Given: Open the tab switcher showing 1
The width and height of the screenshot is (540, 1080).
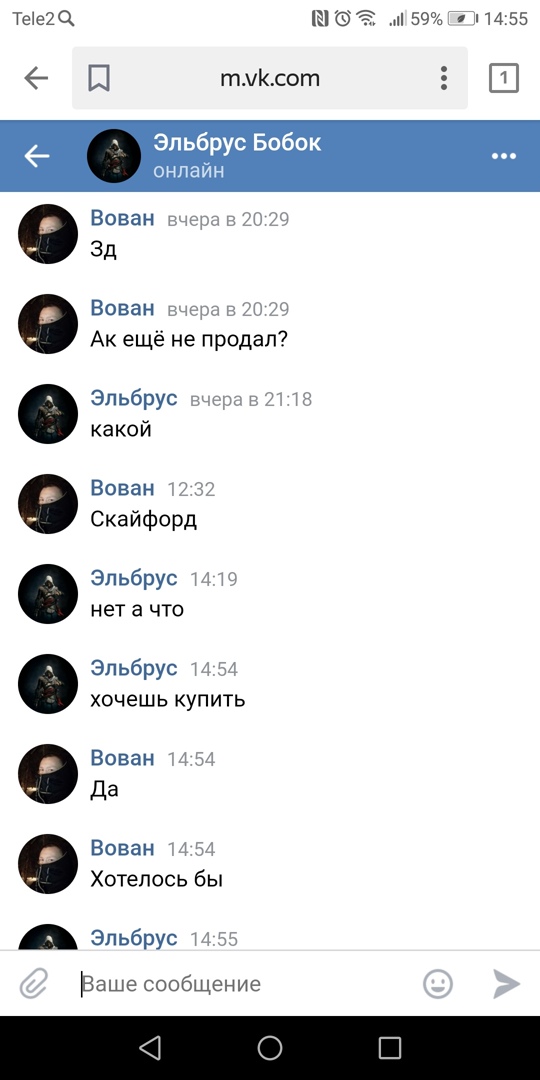Looking at the screenshot, I should click(x=503, y=78).
